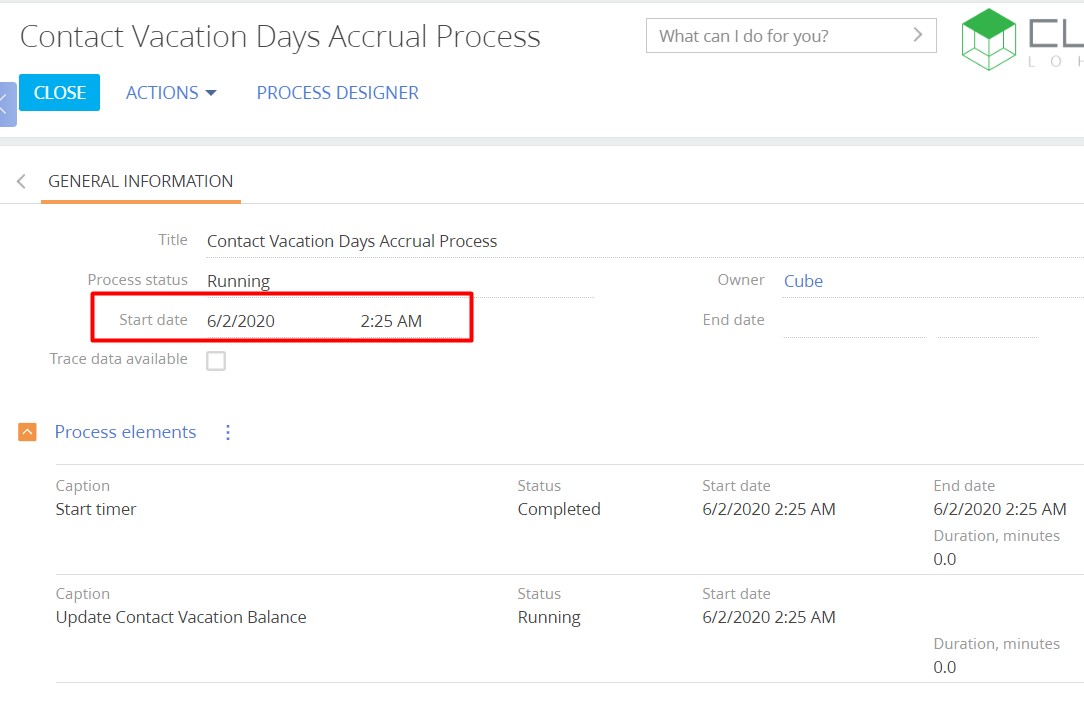Viewport: 1084px width, 704px height.
Task: Collapse the Process elements section
Action: pyautogui.click(x=27, y=432)
